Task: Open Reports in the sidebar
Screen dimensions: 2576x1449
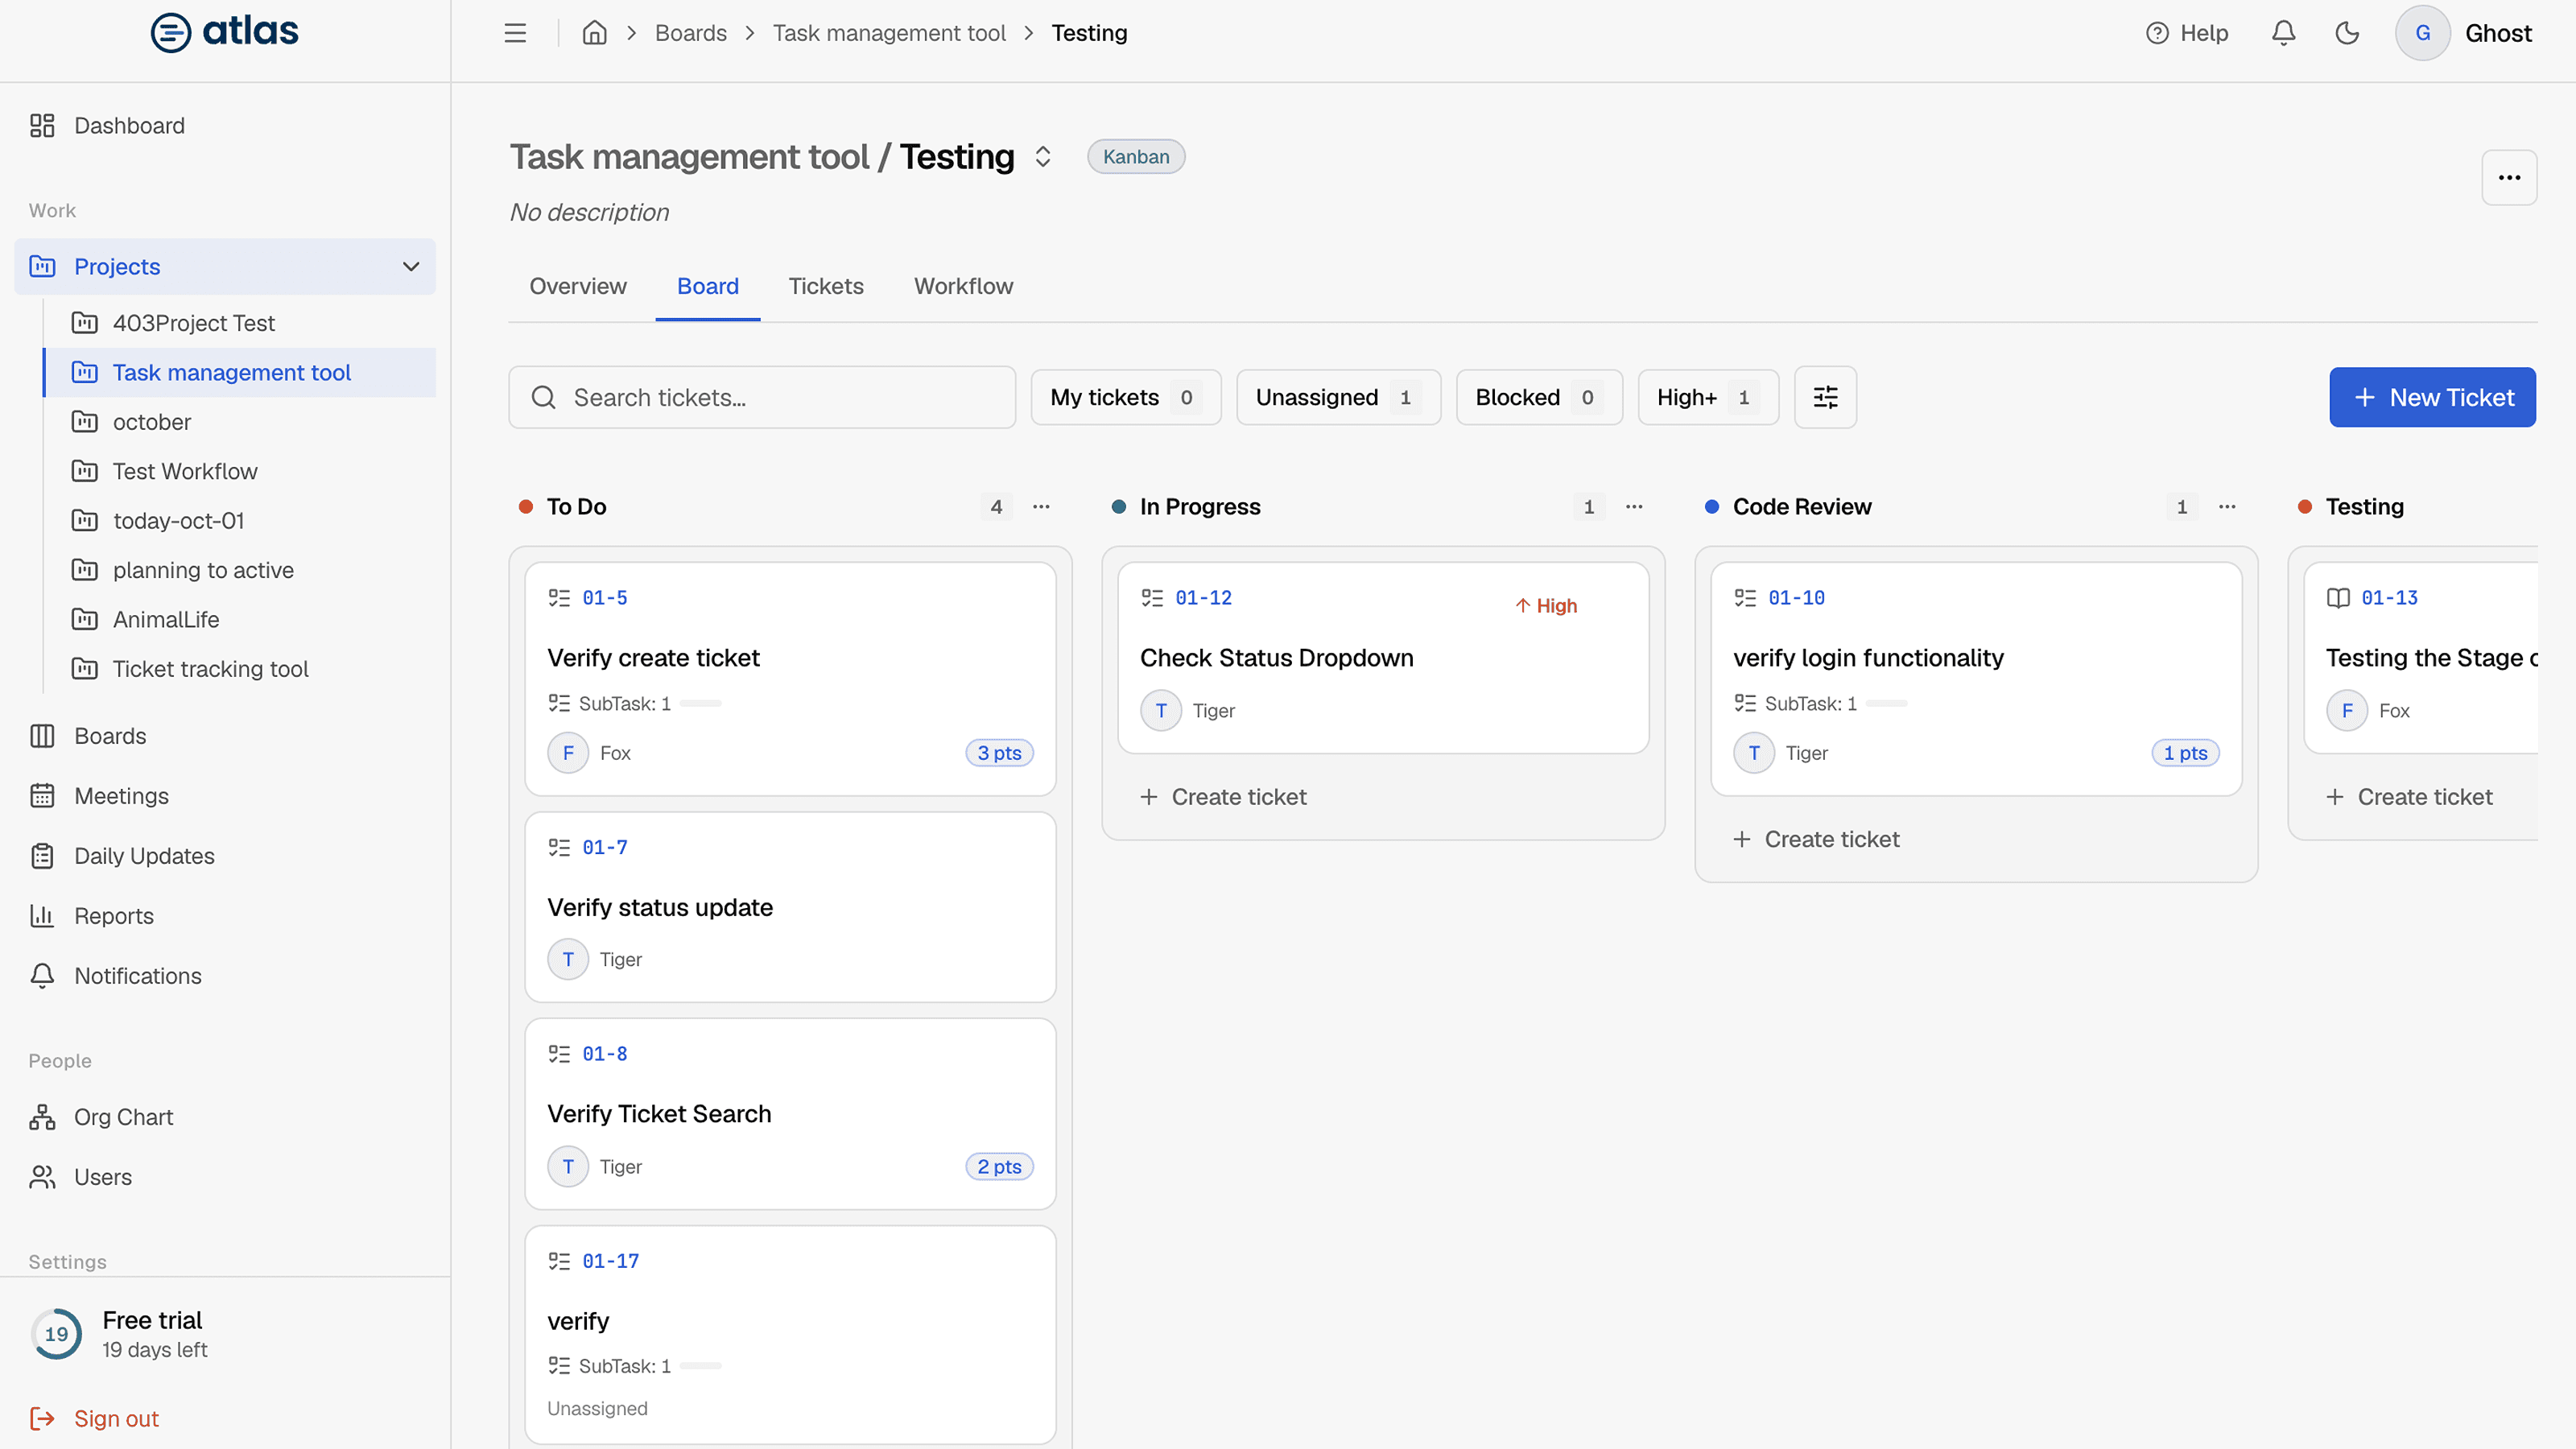Action: [x=225, y=916]
